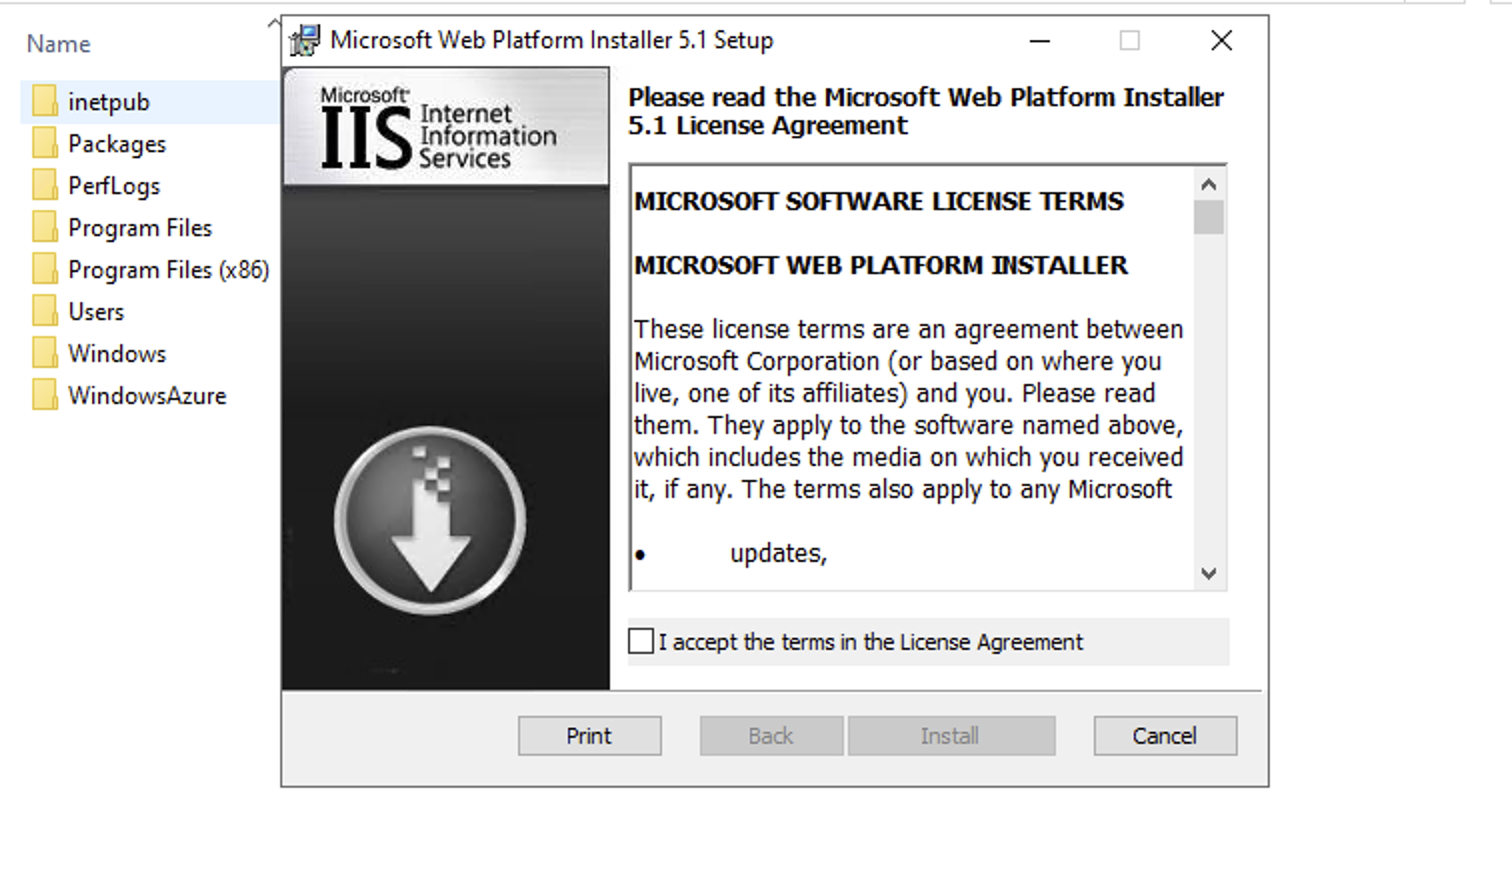The image size is (1512, 894).
Task: Click the Windows folder icon
Action: (x=45, y=353)
